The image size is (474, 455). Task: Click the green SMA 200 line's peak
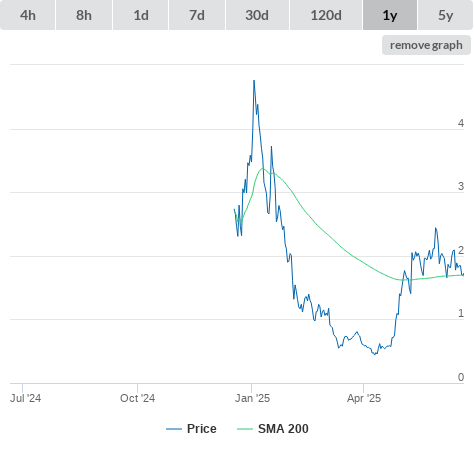click(x=263, y=169)
